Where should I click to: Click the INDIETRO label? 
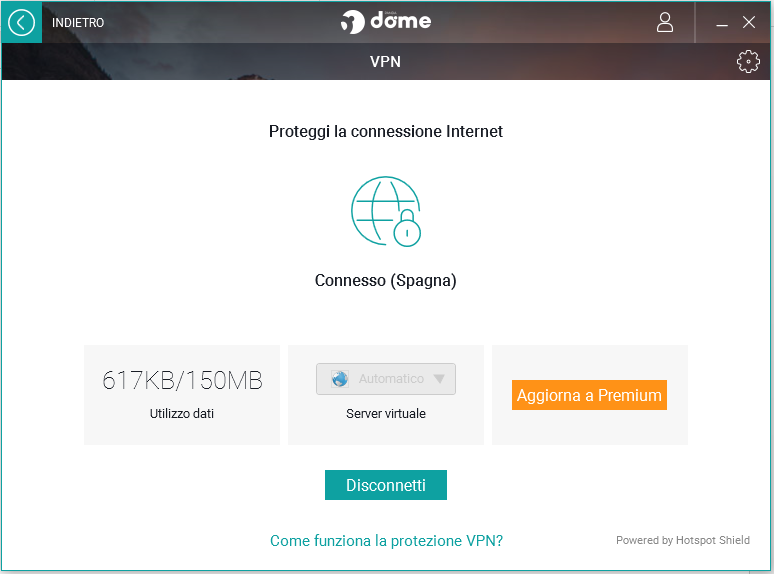click(x=78, y=23)
